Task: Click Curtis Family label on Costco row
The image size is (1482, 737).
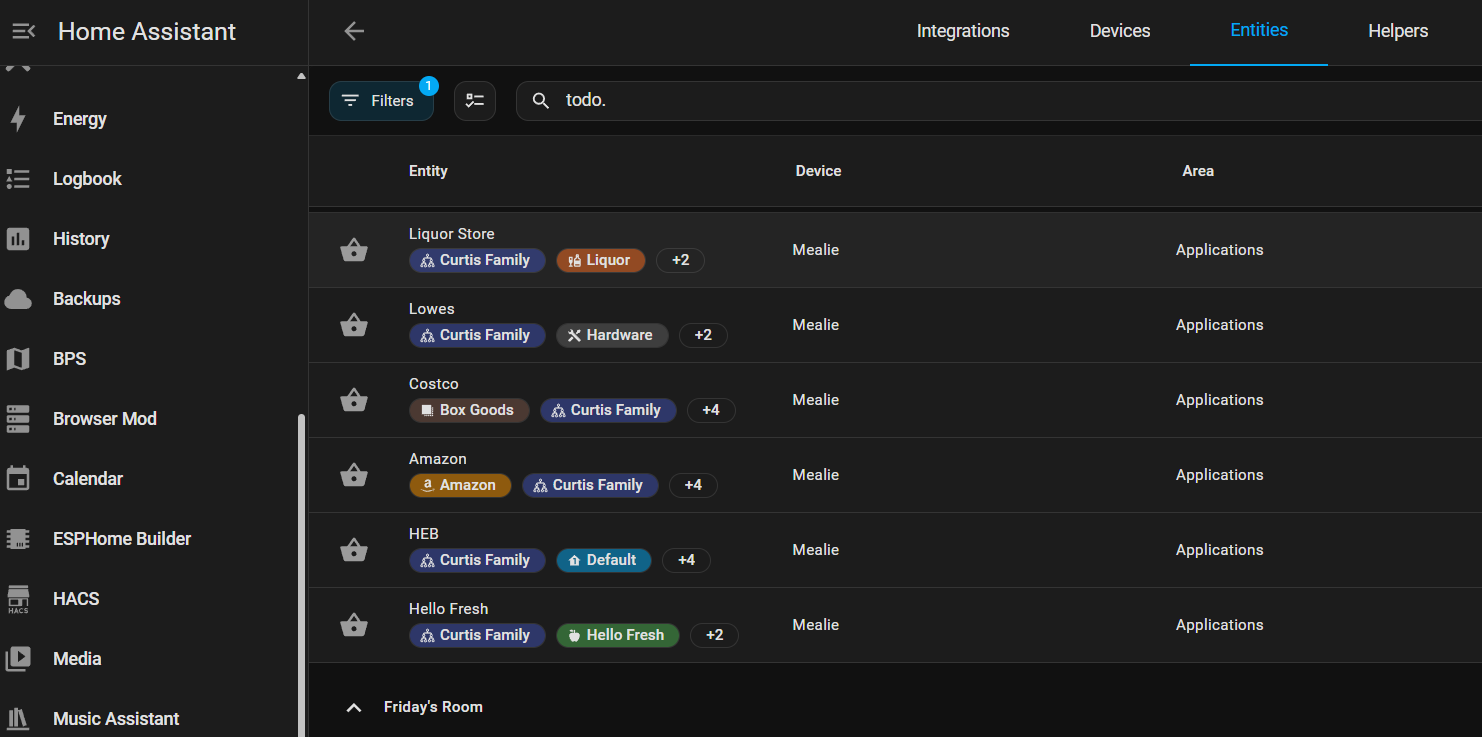Action: coord(608,410)
